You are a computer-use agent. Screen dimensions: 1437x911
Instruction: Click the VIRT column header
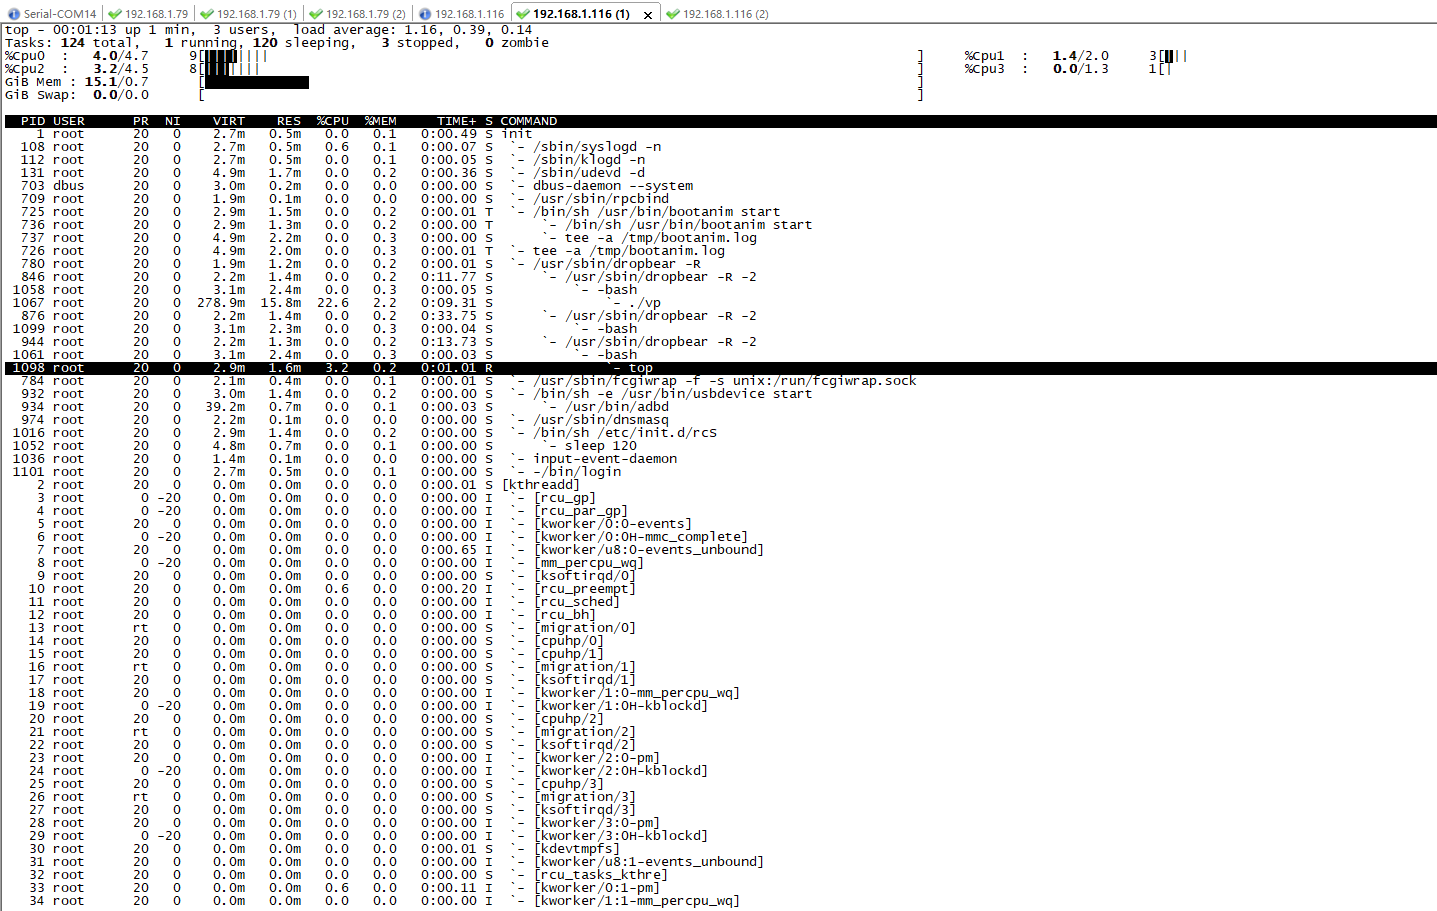click(x=229, y=121)
